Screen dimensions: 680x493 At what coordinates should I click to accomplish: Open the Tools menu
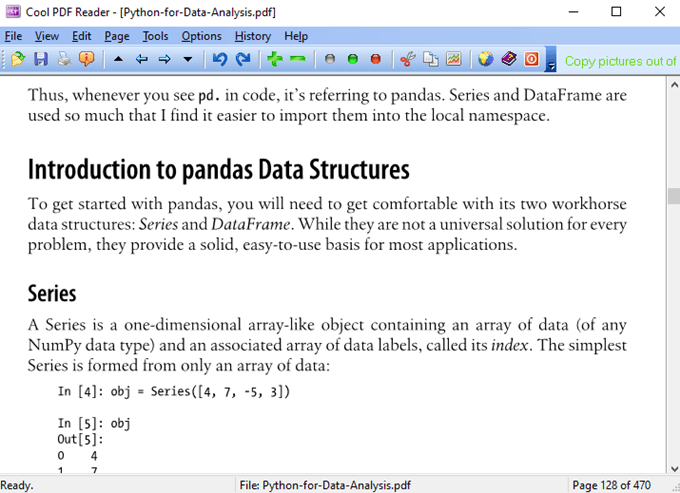(x=155, y=36)
